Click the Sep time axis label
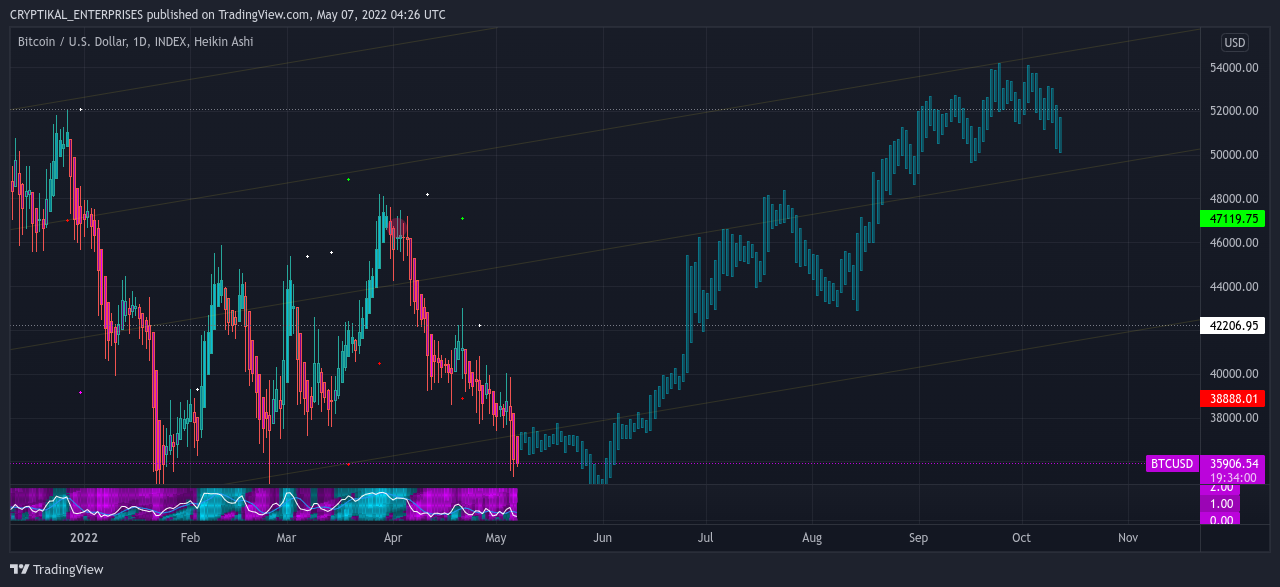 click(918, 538)
